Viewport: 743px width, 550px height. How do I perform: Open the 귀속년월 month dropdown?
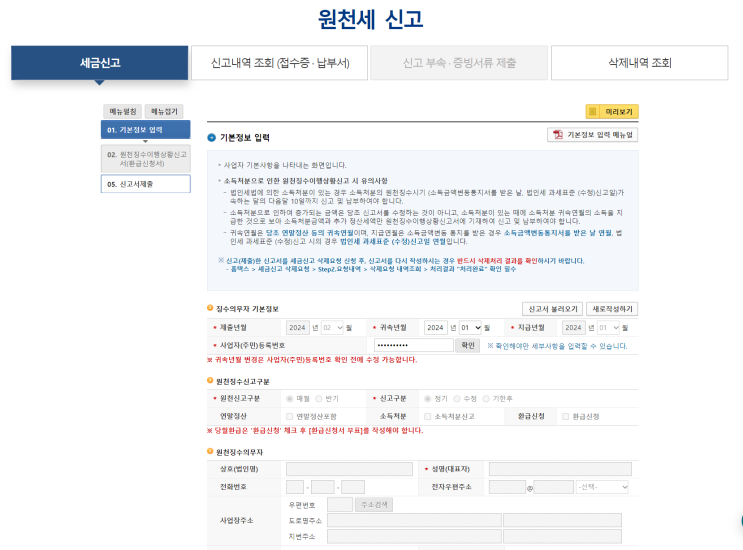point(471,327)
